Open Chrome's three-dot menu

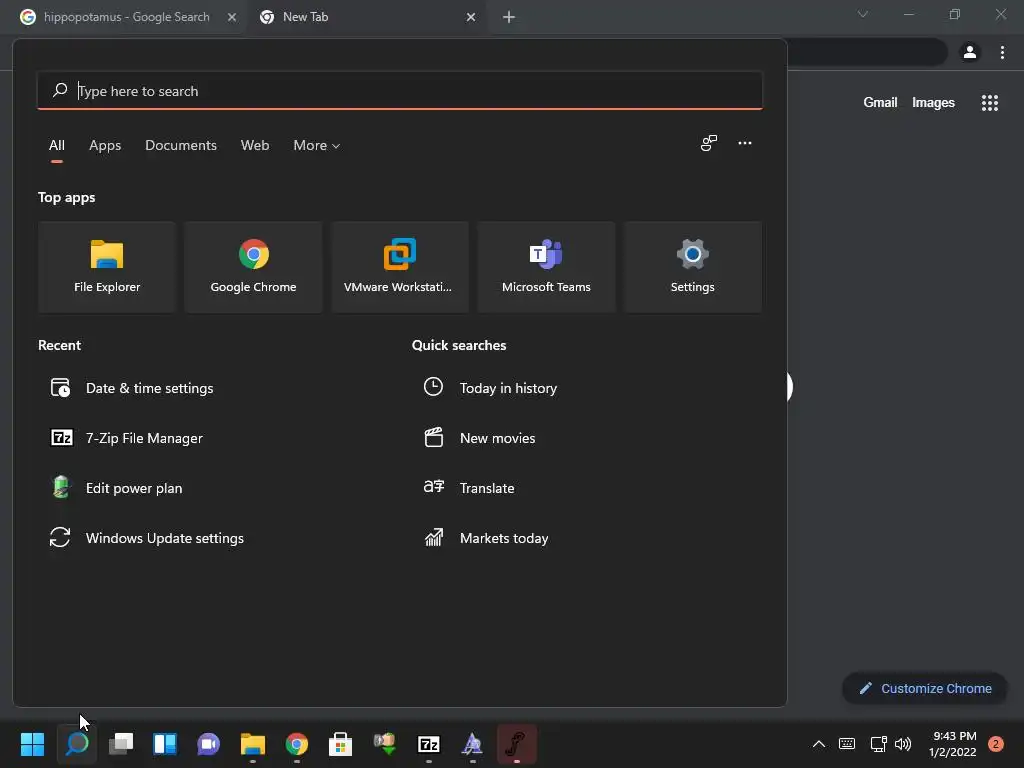(x=1002, y=52)
